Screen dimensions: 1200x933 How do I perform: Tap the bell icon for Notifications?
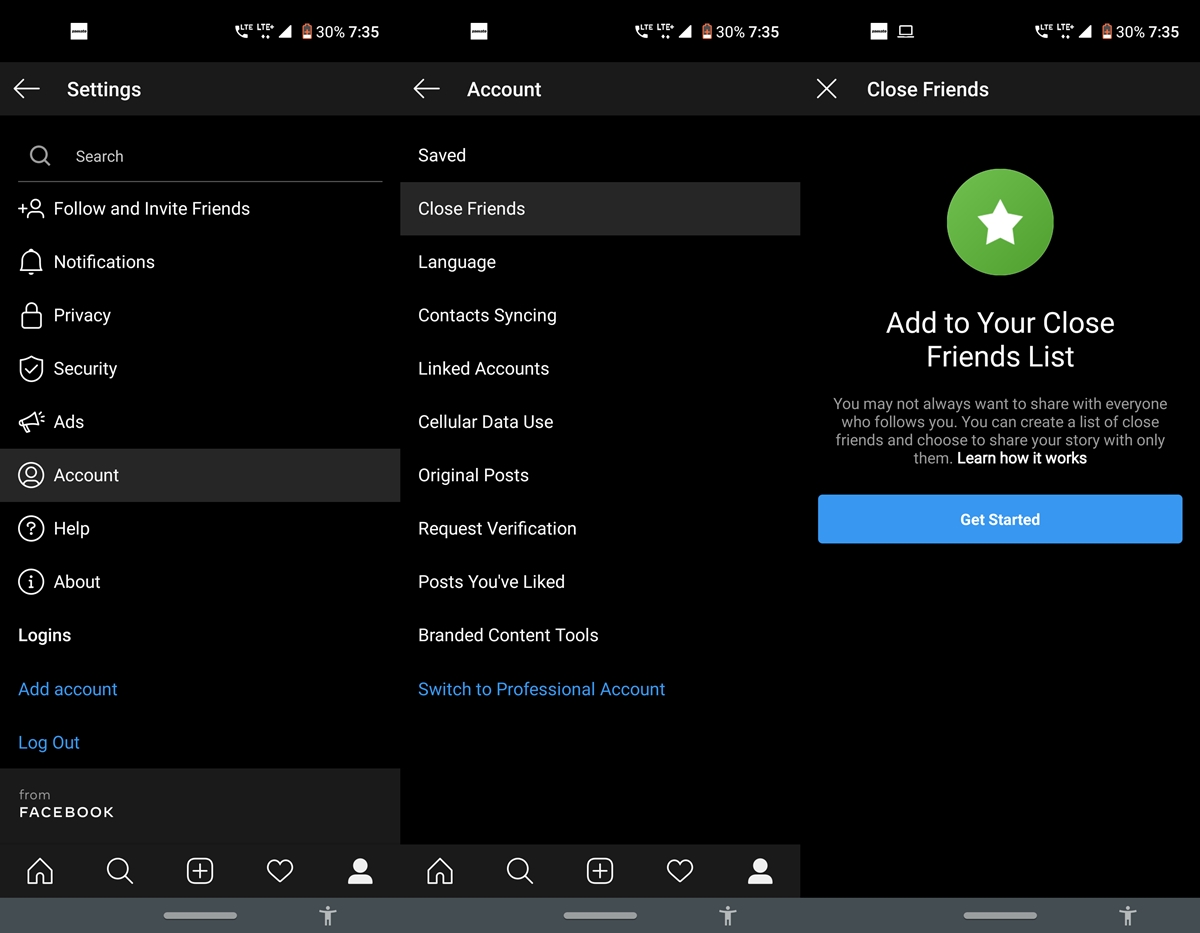coord(31,262)
